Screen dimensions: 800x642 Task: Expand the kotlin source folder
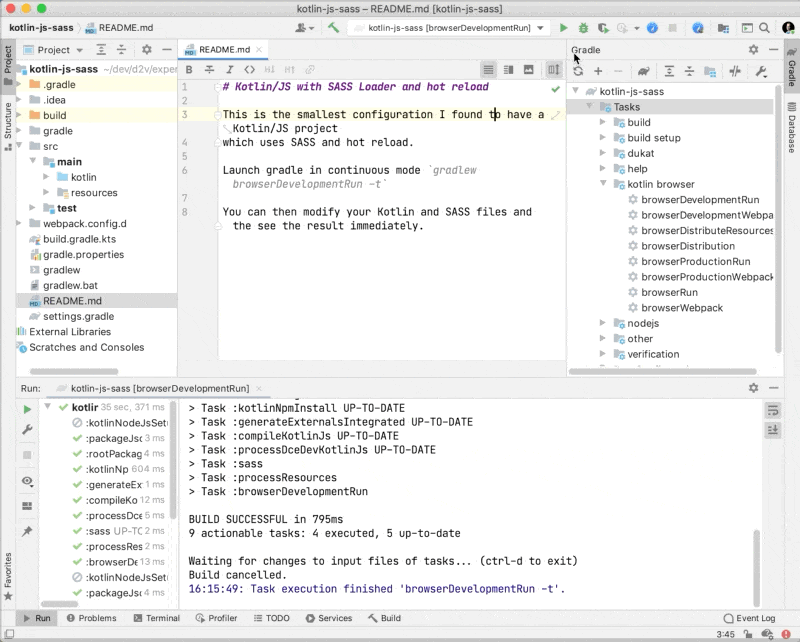pos(46,177)
